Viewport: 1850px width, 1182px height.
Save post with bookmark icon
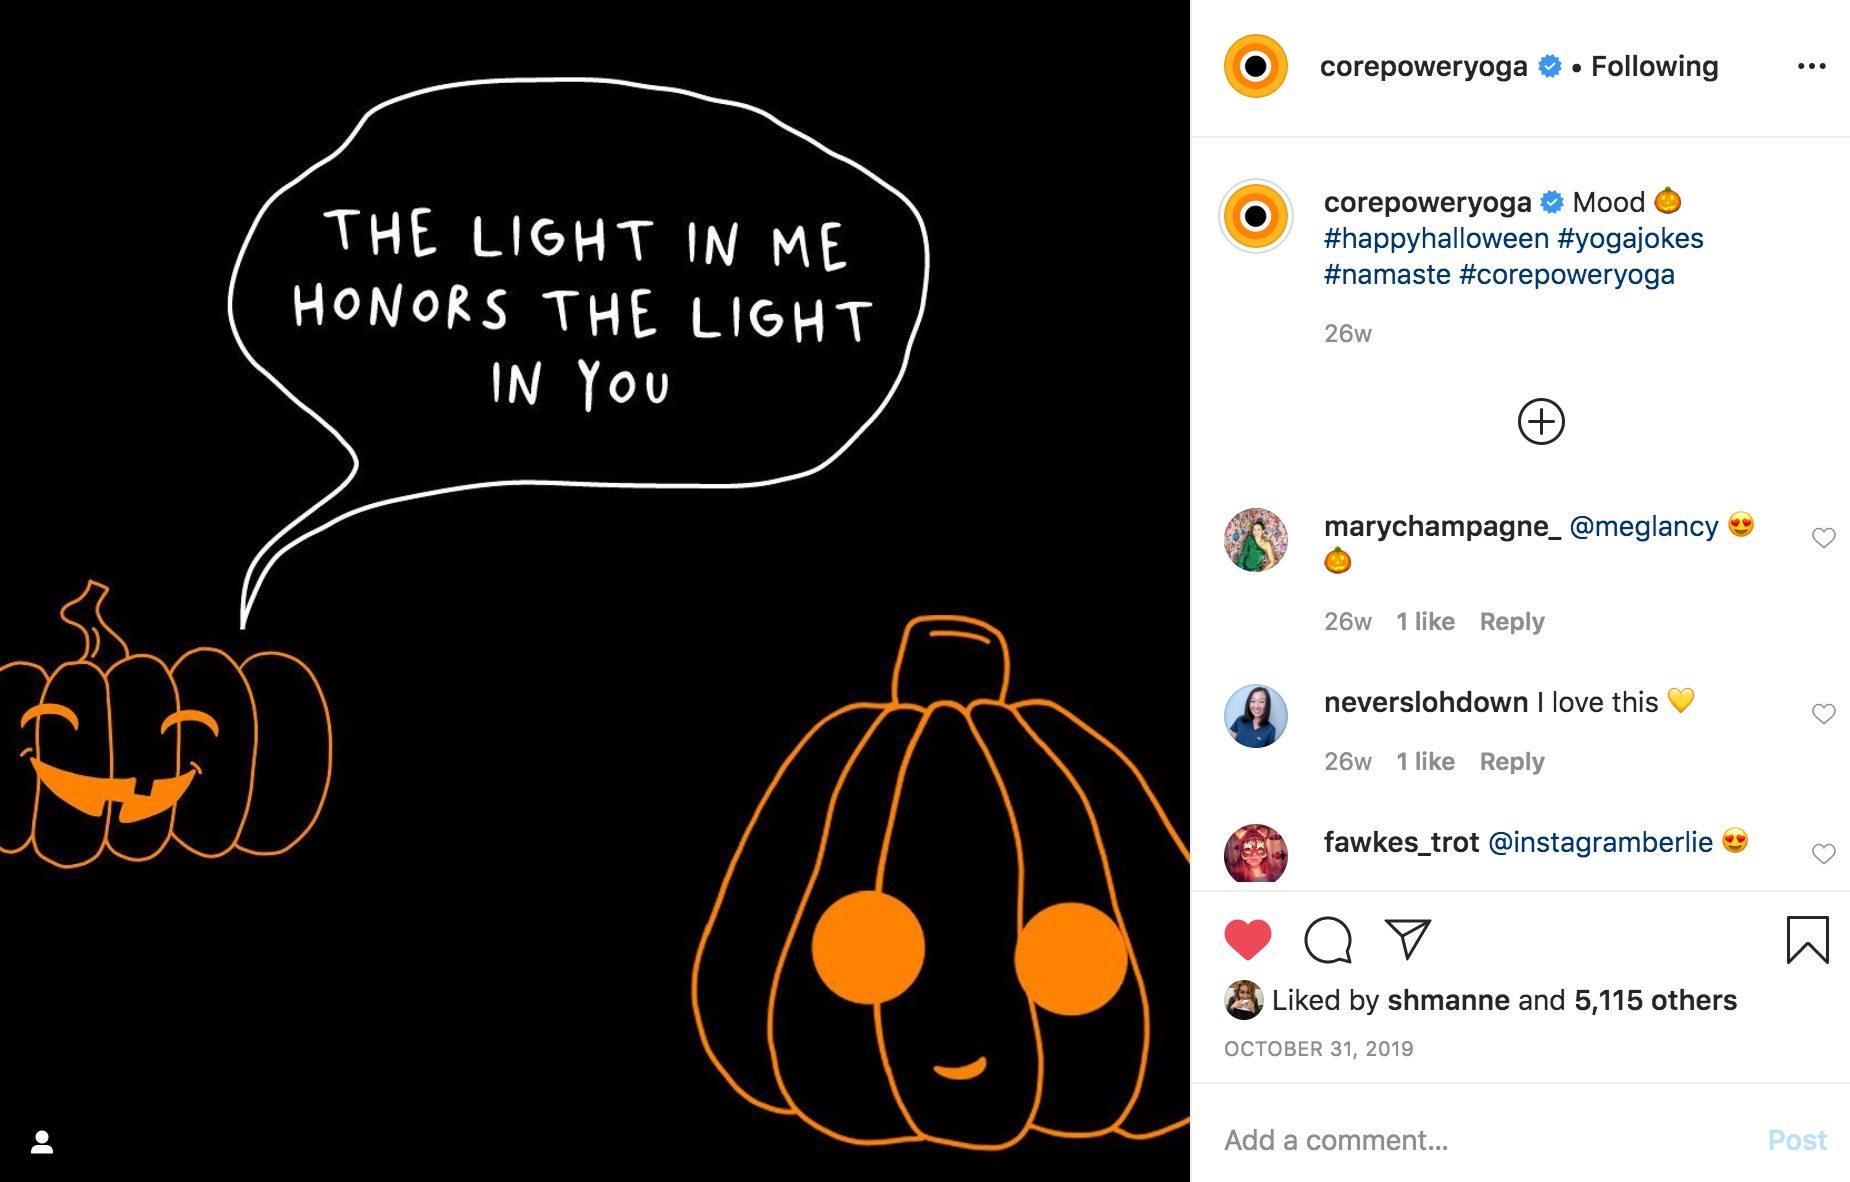[1807, 940]
